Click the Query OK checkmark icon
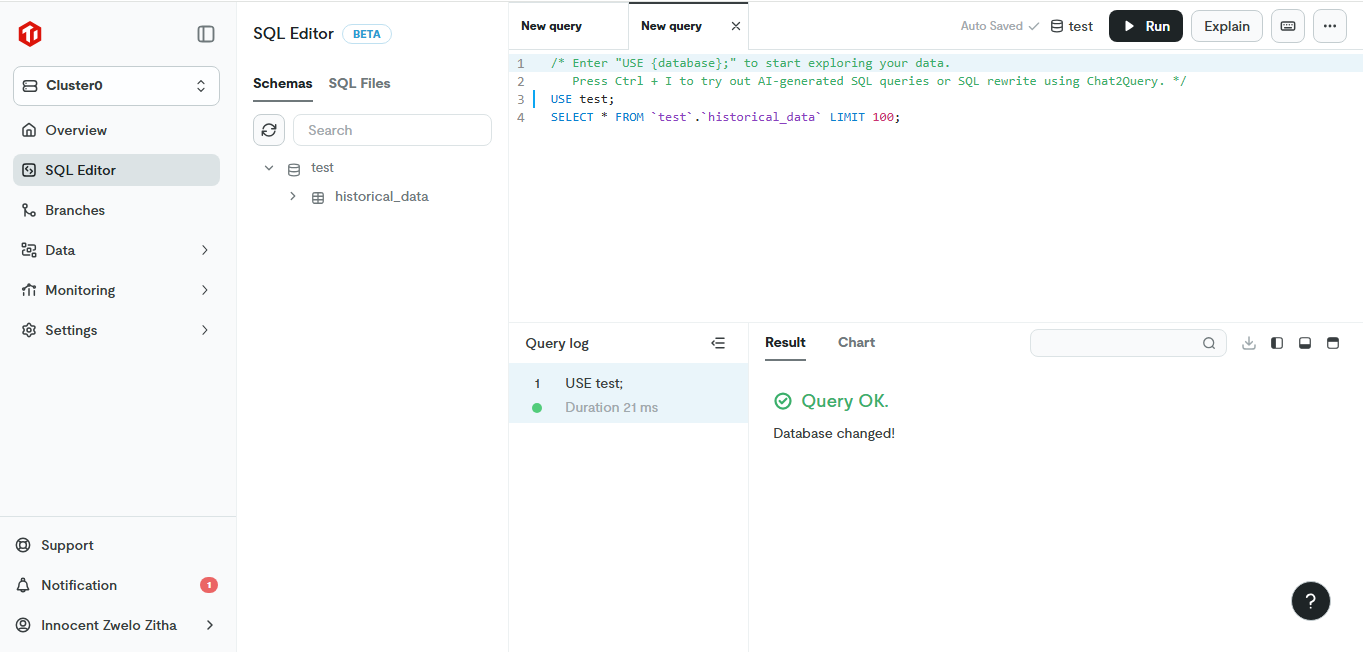This screenshot has height=652, width=1363. (x=783, y=401)
